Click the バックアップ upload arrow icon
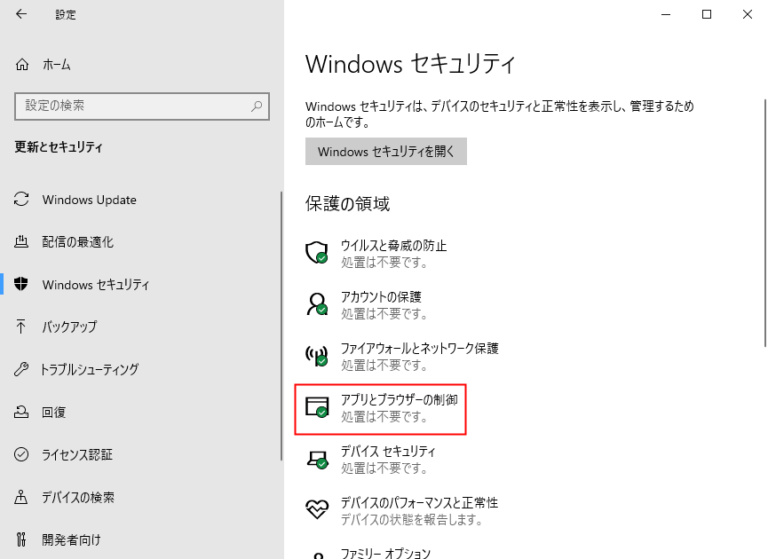This screenshot has height=559, width=768. point(21,326)
